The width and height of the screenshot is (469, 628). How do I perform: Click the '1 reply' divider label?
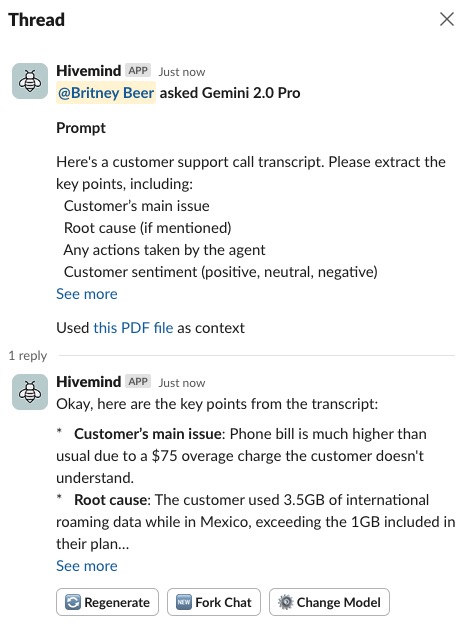[28, 355]
